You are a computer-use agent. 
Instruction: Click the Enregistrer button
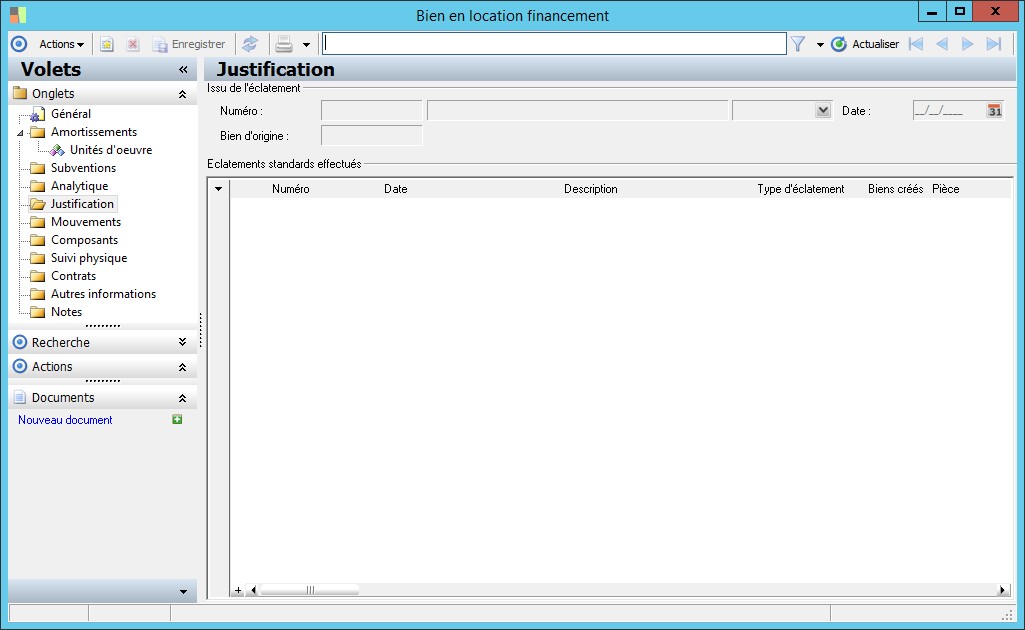click(x=189, y=44)
